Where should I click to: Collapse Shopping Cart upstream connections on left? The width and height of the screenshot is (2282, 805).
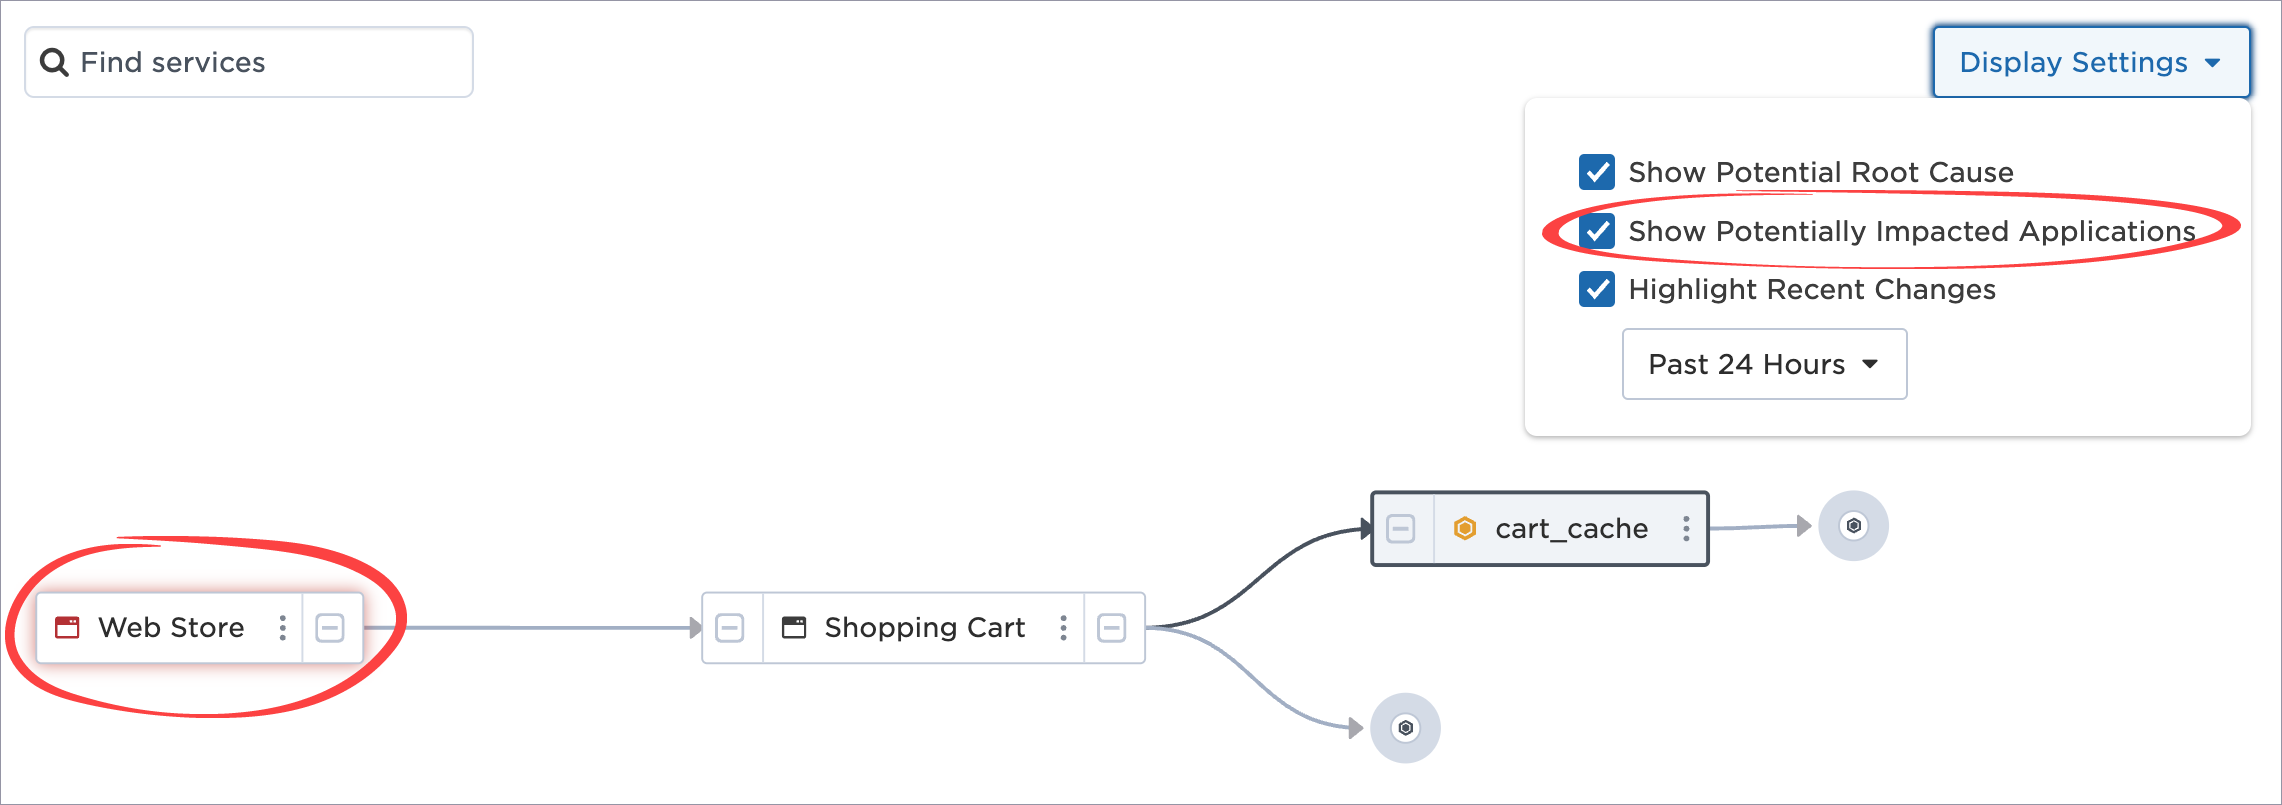pyautogui.click(x=730, y=628)
